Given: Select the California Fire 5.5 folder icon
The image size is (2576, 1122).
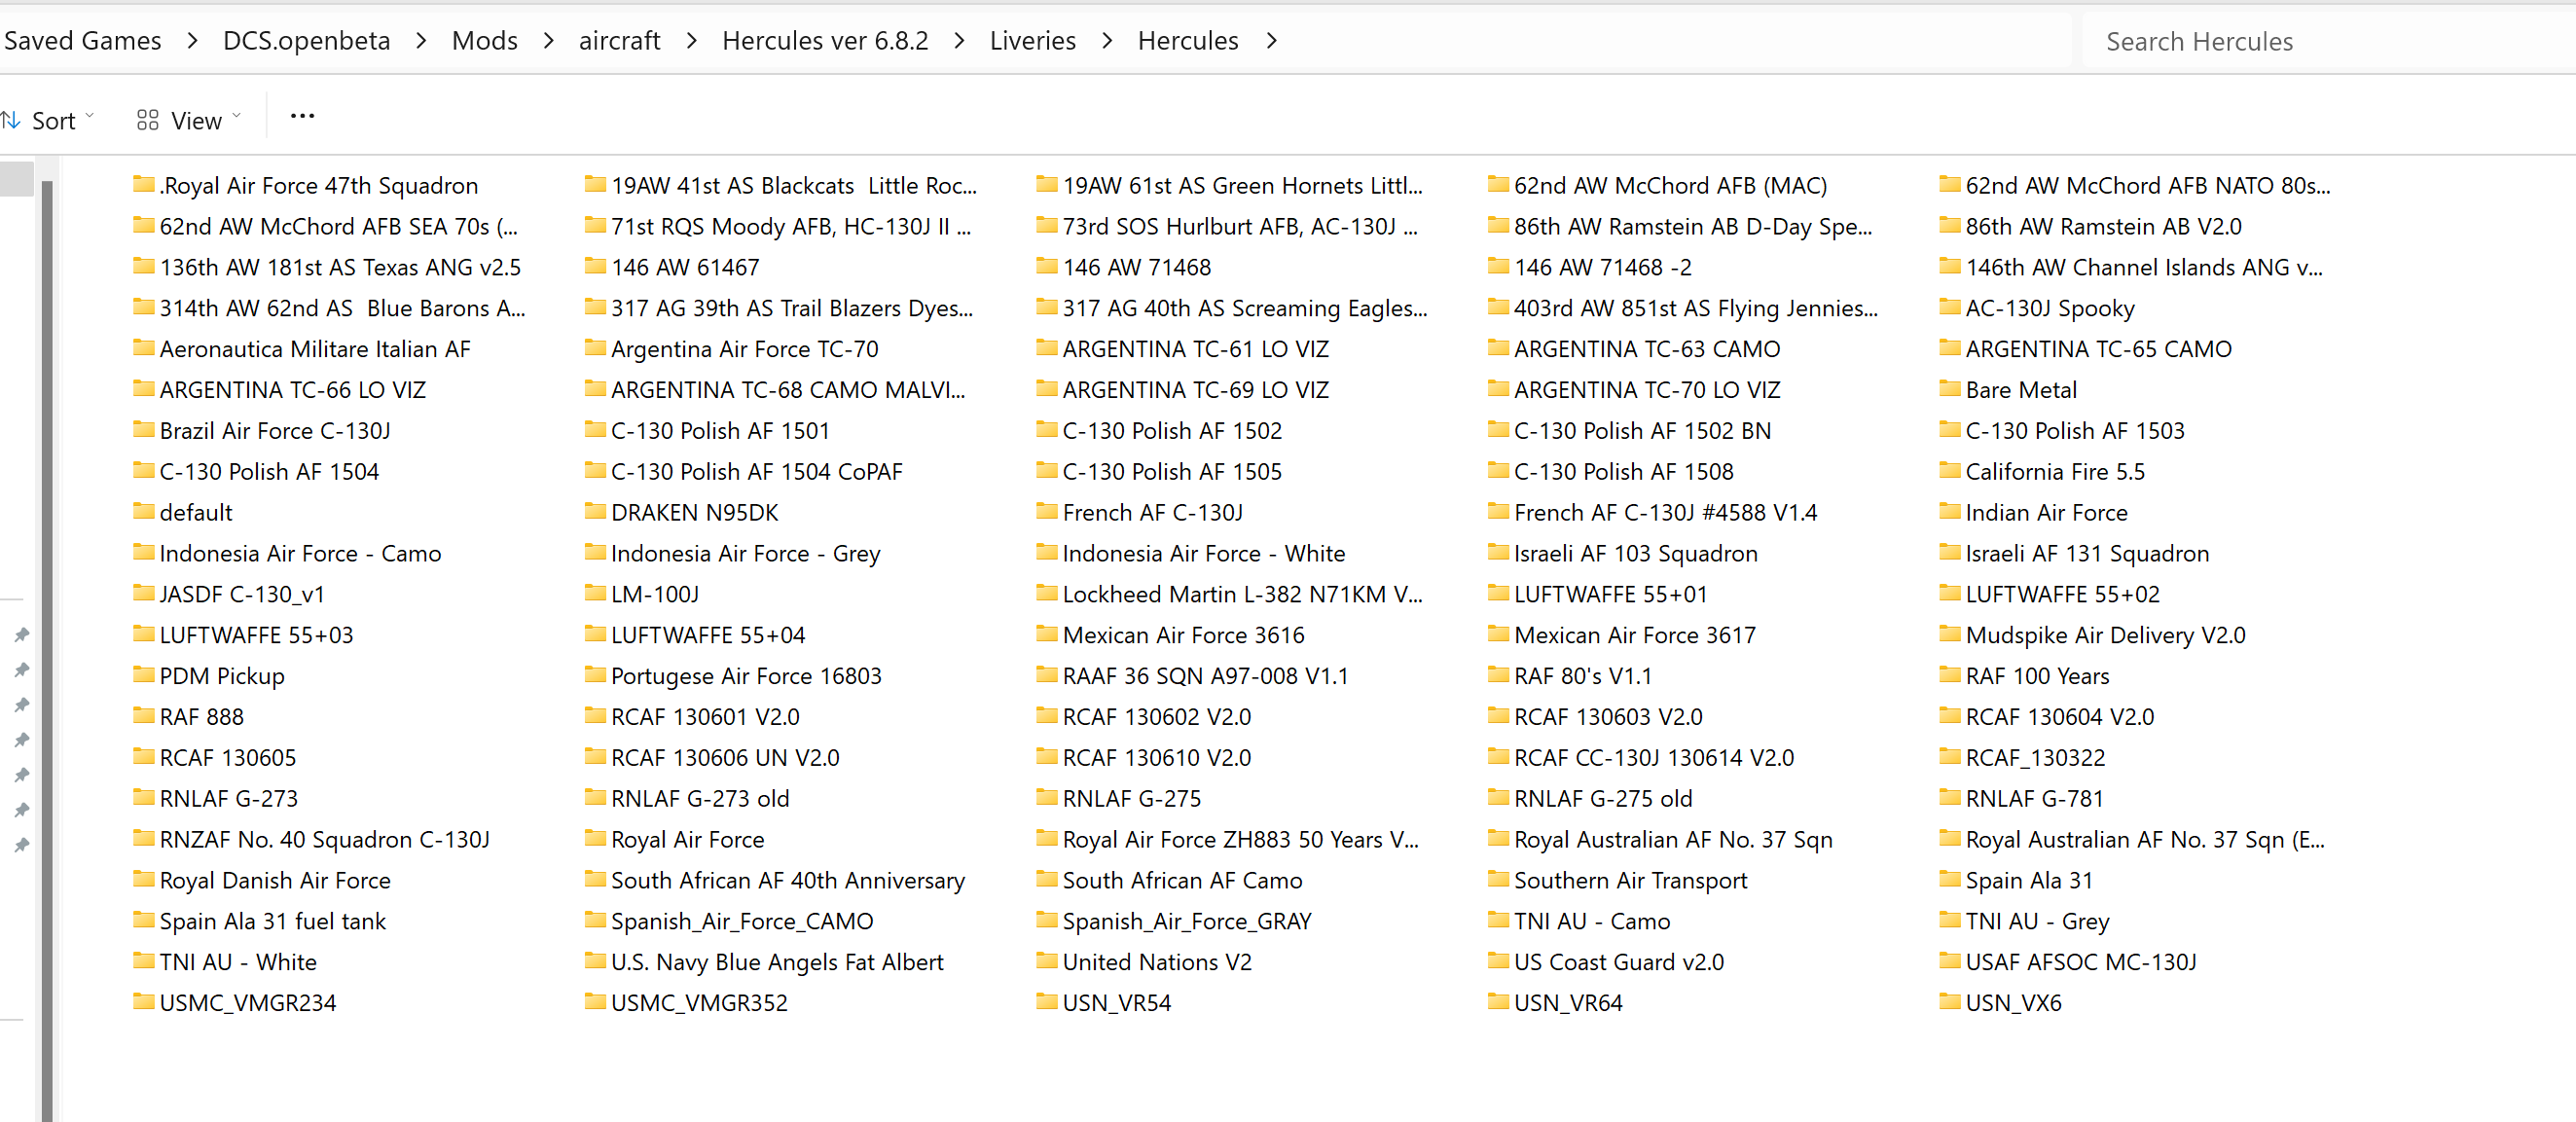Looking at the screenshot, I should pyautogui.click(x=1950, y=471).
